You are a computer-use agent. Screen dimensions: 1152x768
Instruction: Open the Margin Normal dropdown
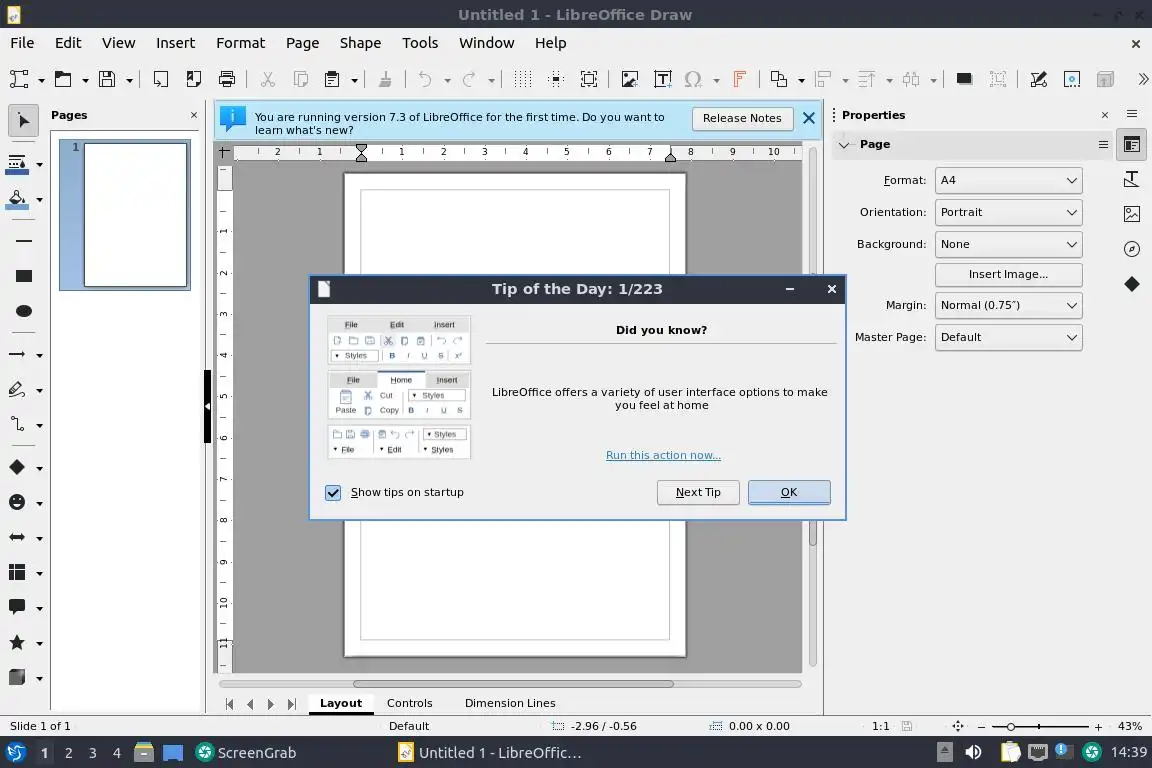[x=1008, y=305]
